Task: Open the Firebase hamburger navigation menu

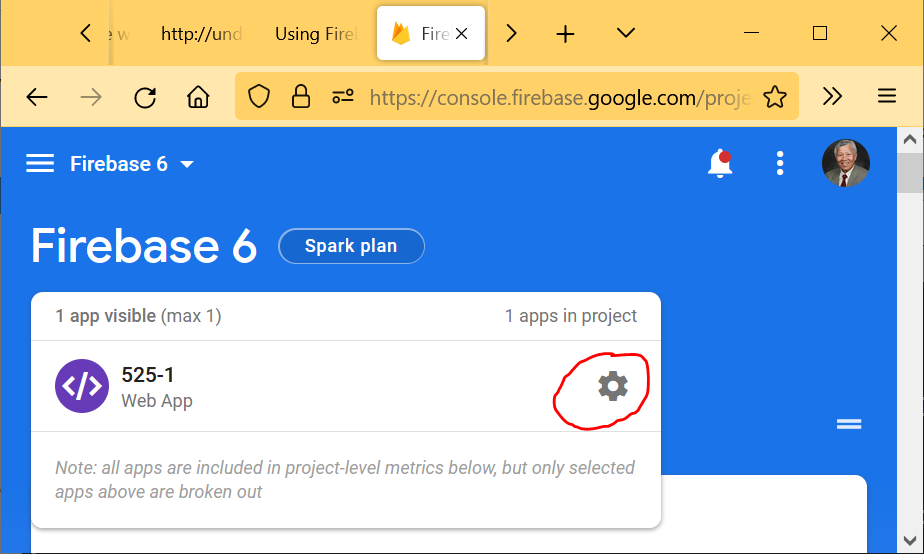Action: (40, 164)
